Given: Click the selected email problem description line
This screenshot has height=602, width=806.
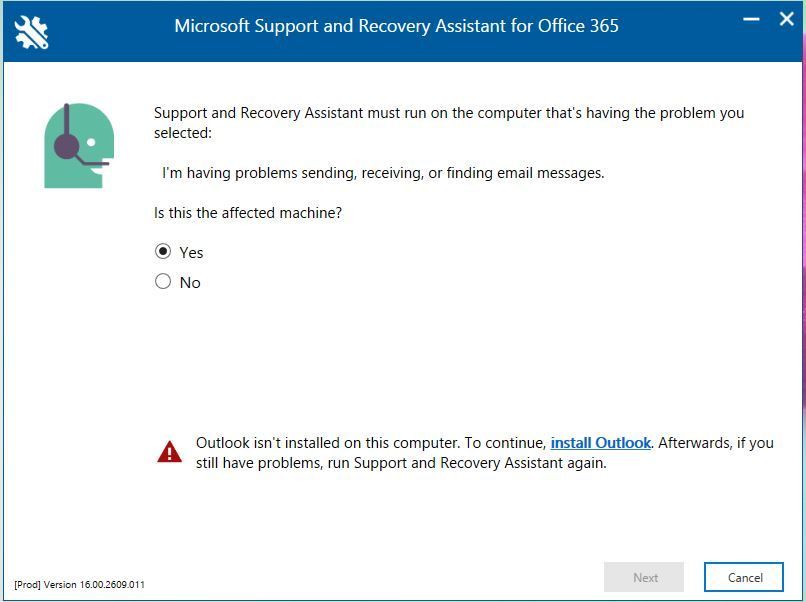Looking at the screenshot, I should click(x=383, y=173).
